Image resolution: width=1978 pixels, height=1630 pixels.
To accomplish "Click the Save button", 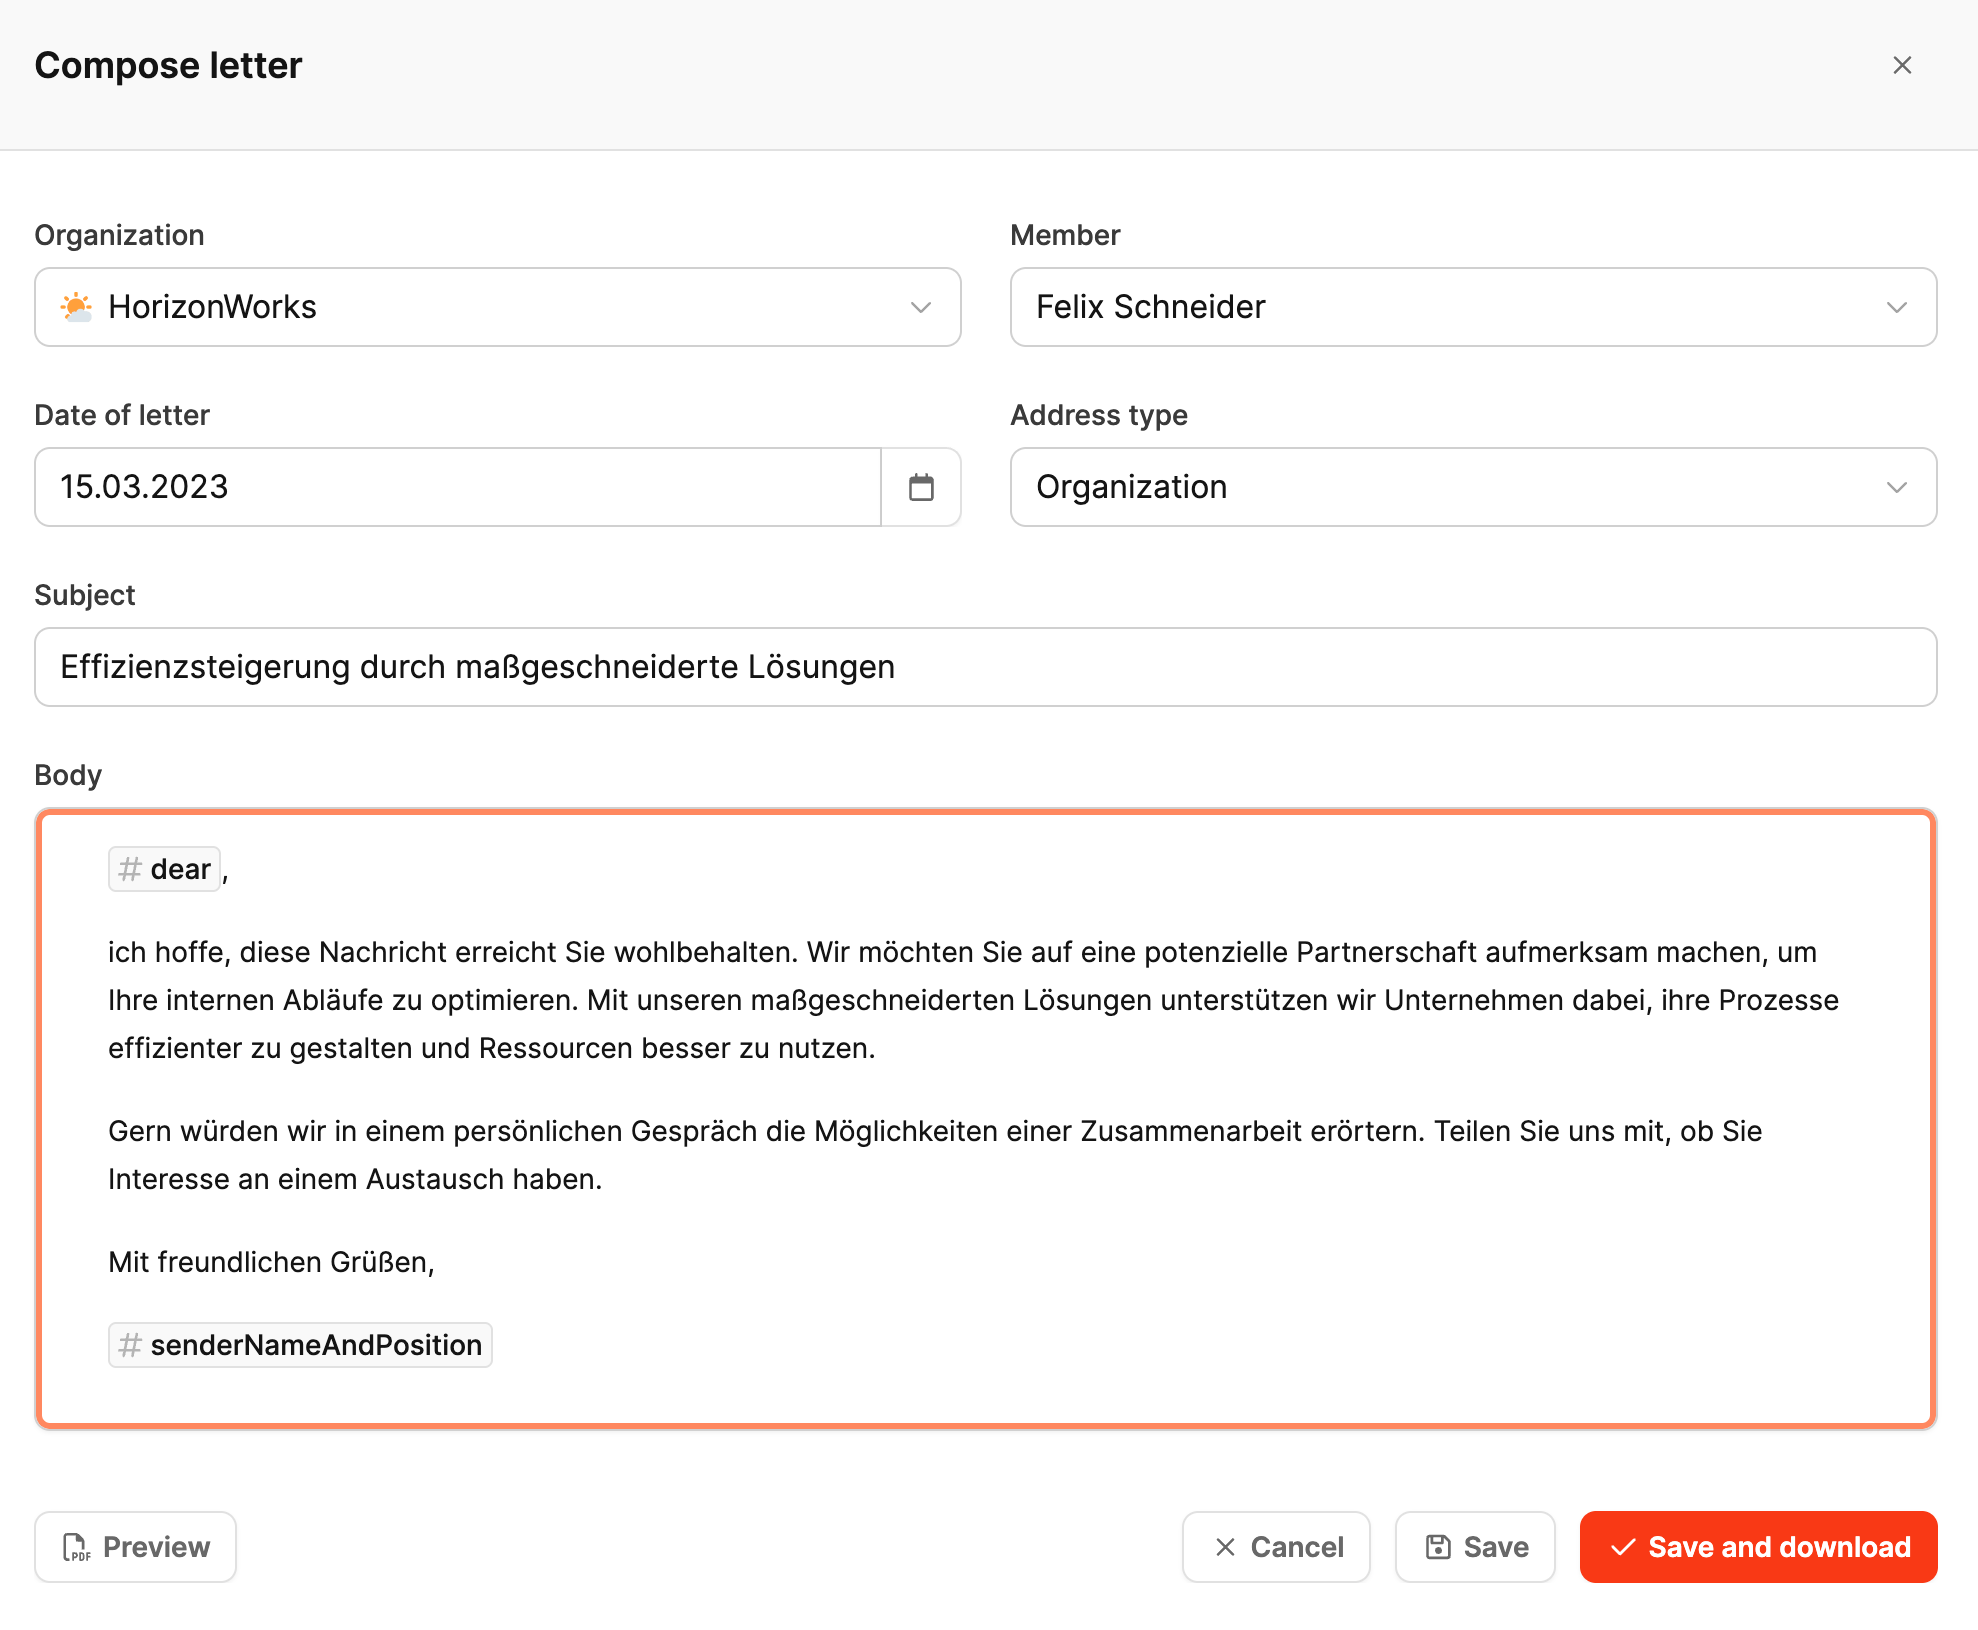I will point(1475,1547).
